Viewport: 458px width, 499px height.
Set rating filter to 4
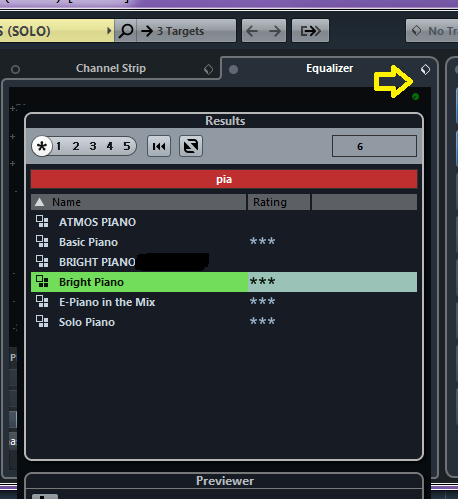tap(110, 146)
